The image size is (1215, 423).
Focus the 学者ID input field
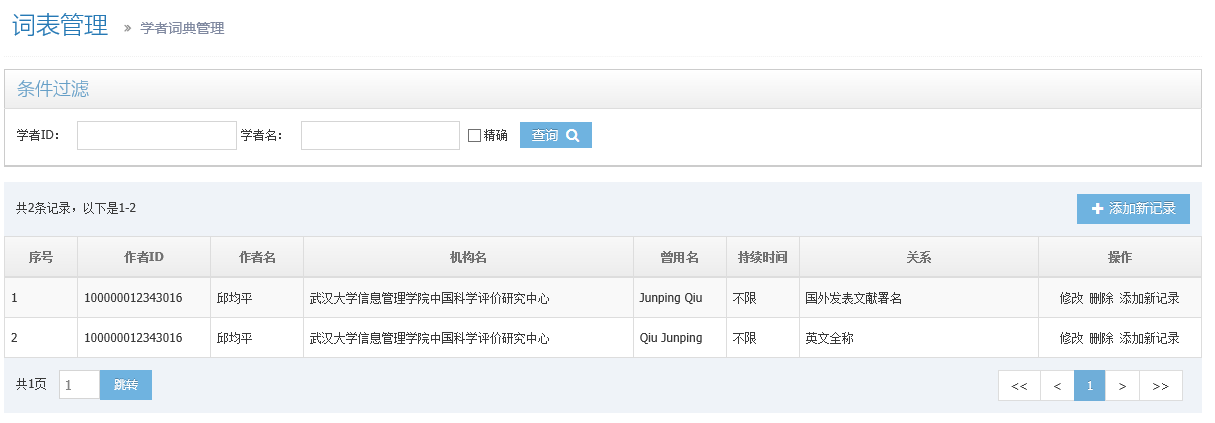157,135
